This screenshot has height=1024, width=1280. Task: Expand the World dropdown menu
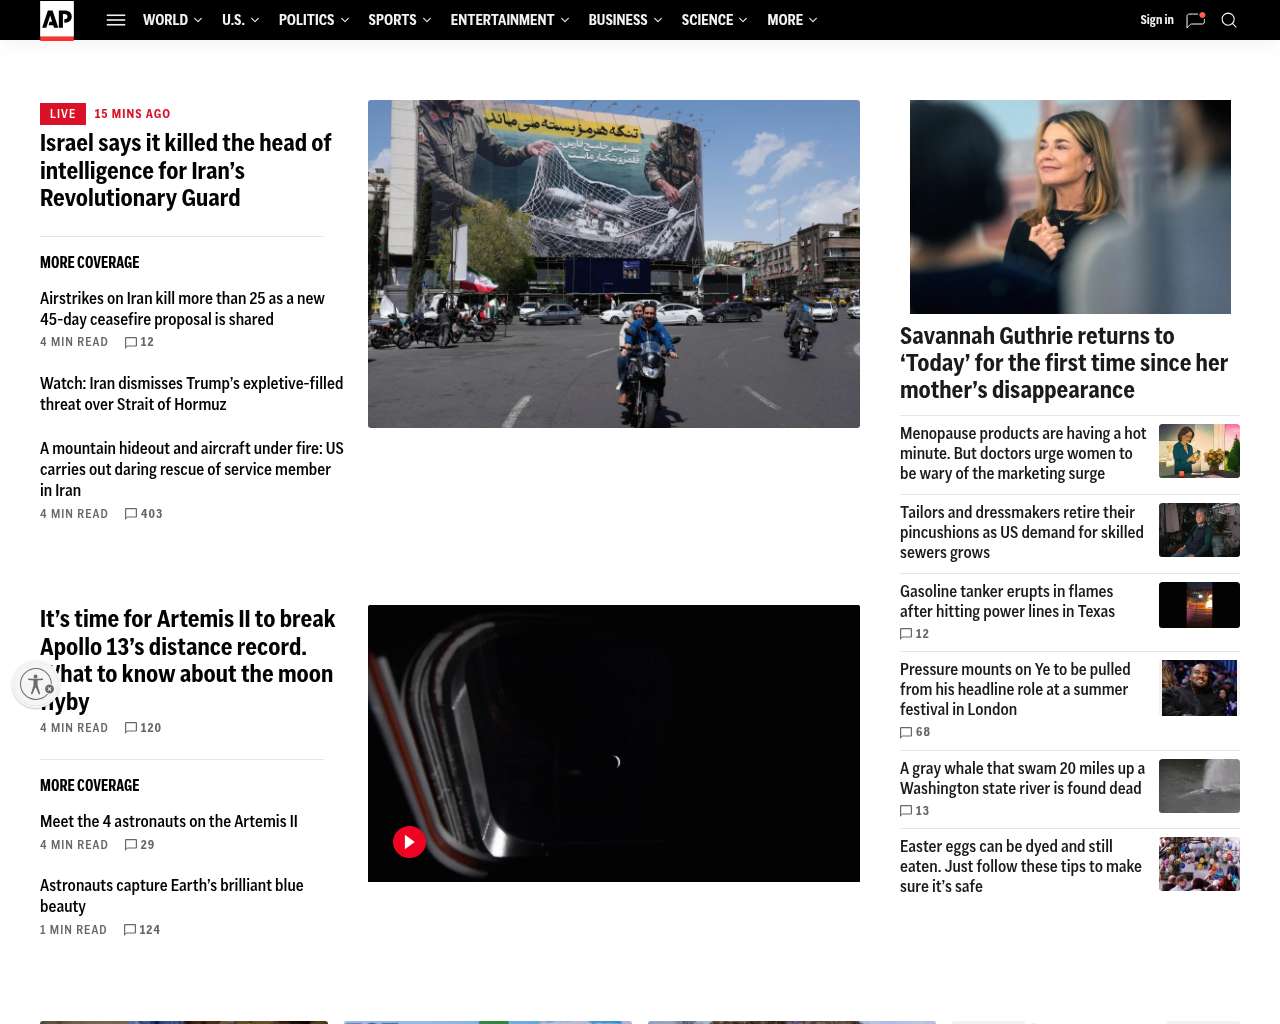172,20
